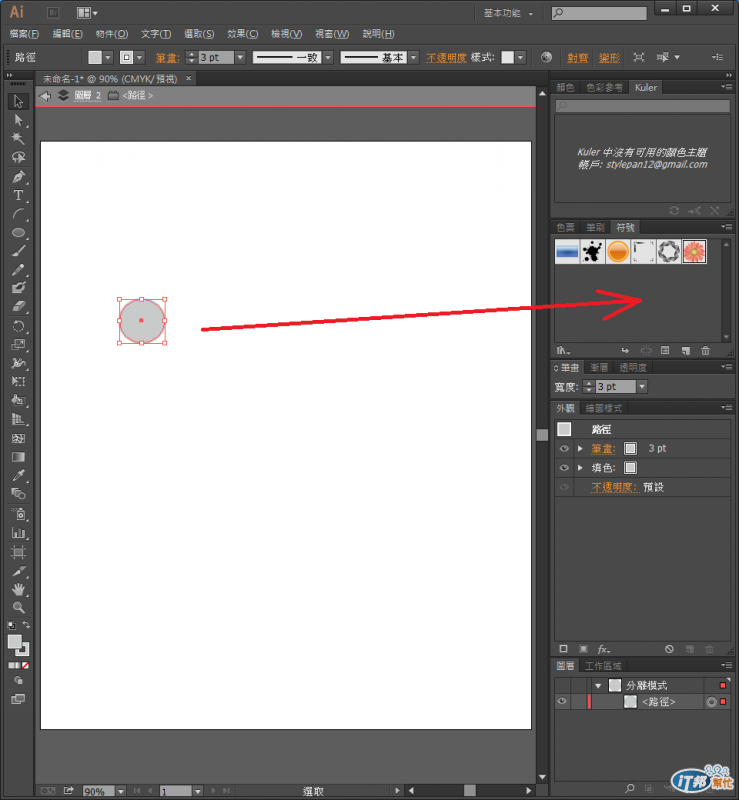
Task: Open the stroke weight 3 pt dropdown in control bar
Action: tap(240, 58)
